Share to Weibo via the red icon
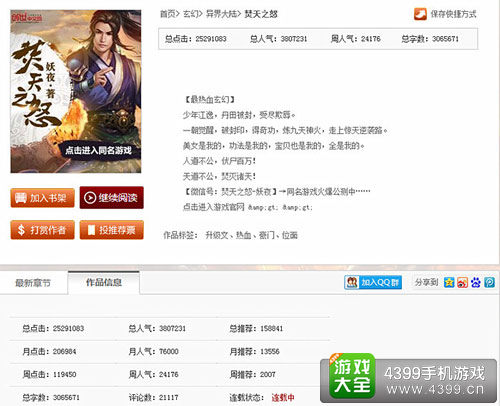Viewport: 500px width, 406px height. tap(462, 283)
